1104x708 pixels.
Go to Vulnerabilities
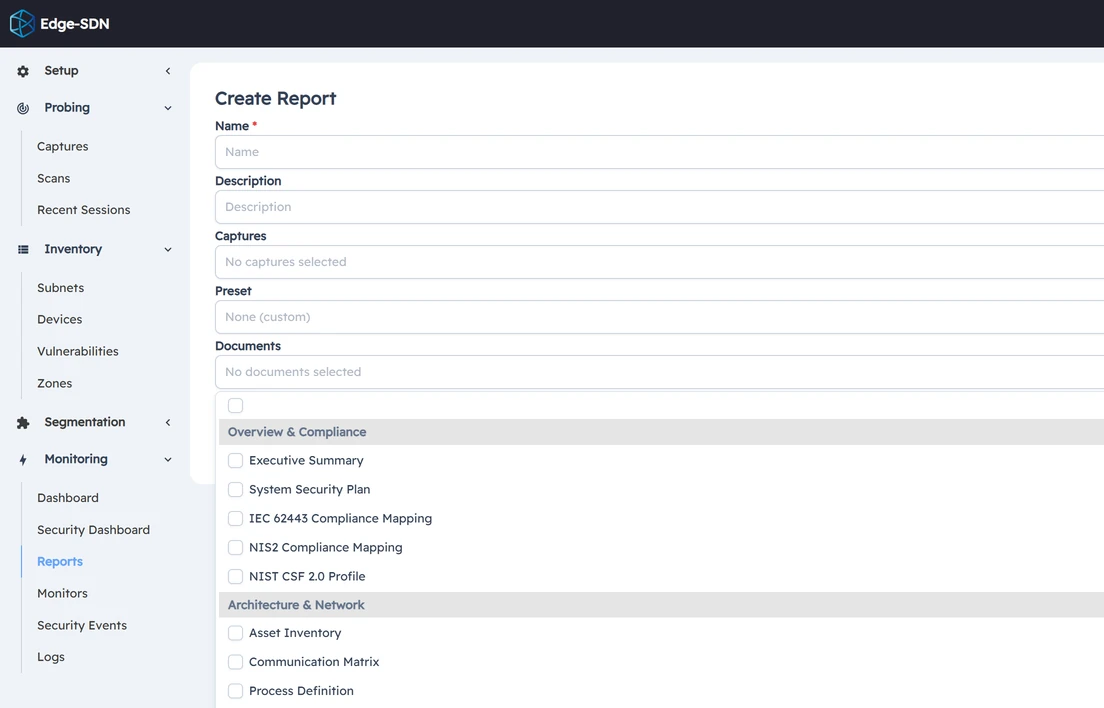click(77, 351)
